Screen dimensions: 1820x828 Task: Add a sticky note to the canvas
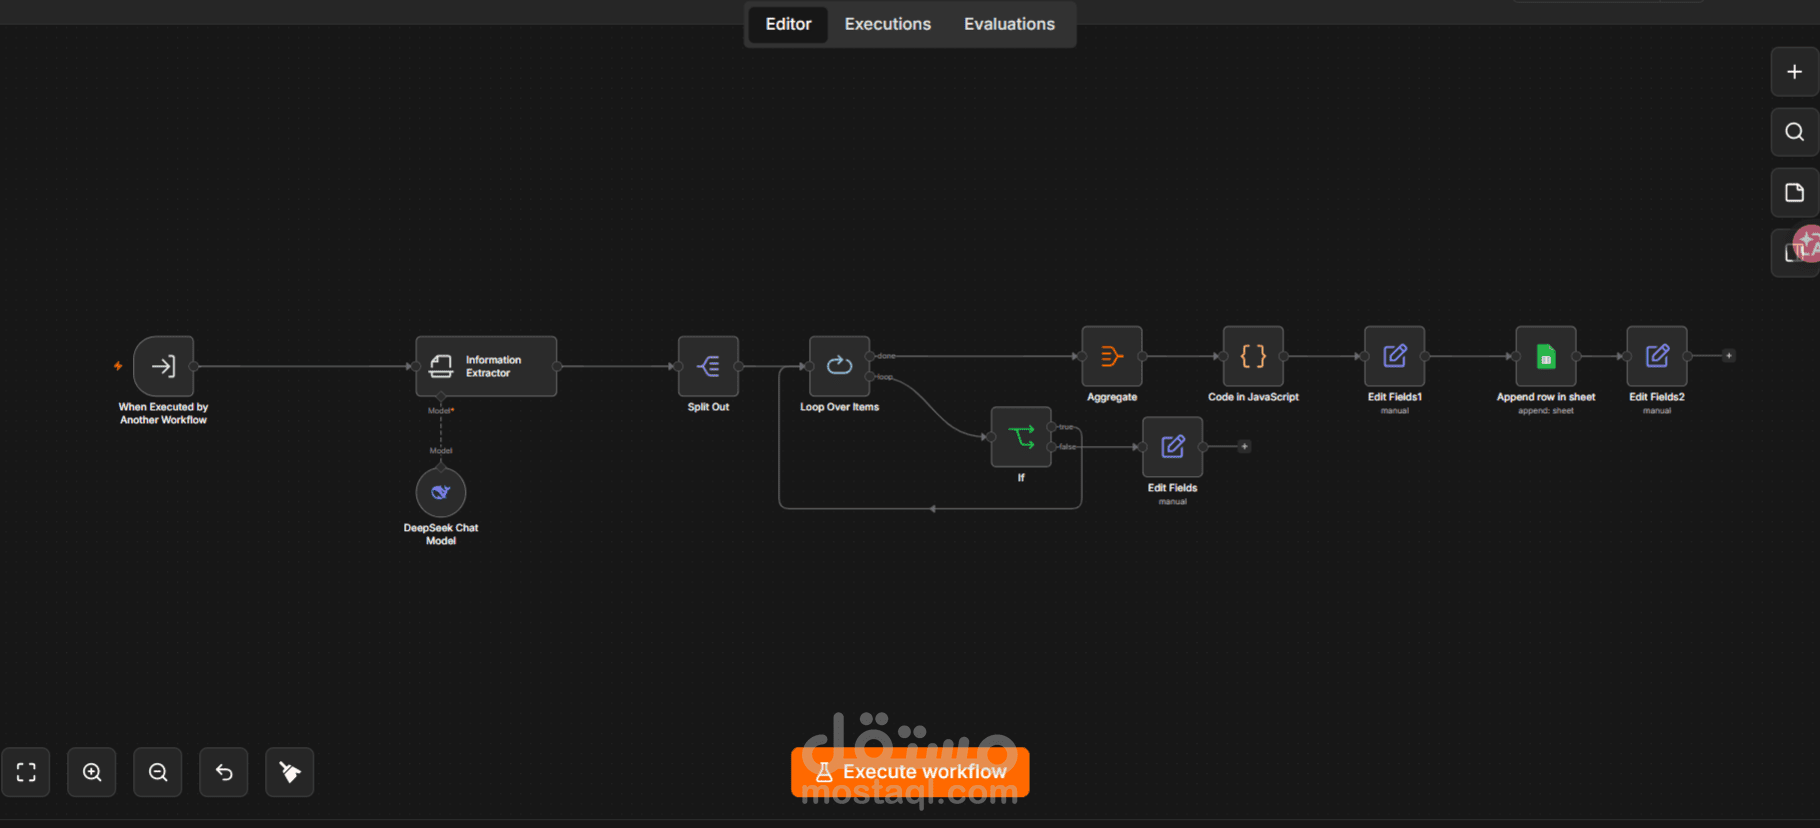[1795, 193]
